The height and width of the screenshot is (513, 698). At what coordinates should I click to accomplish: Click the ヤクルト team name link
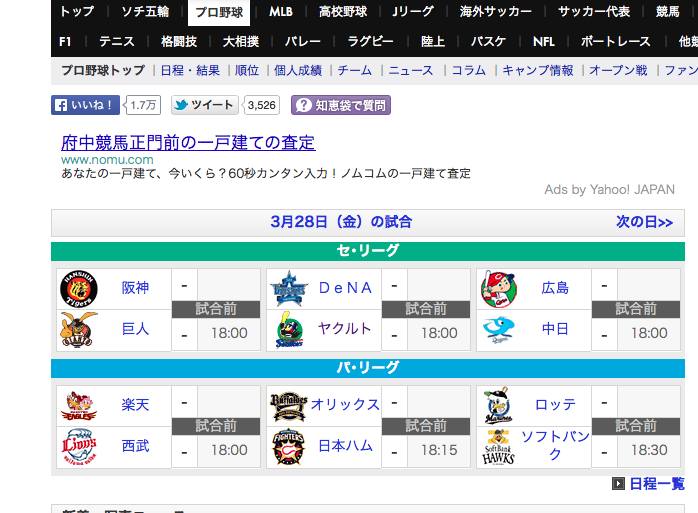pos(345,329)
